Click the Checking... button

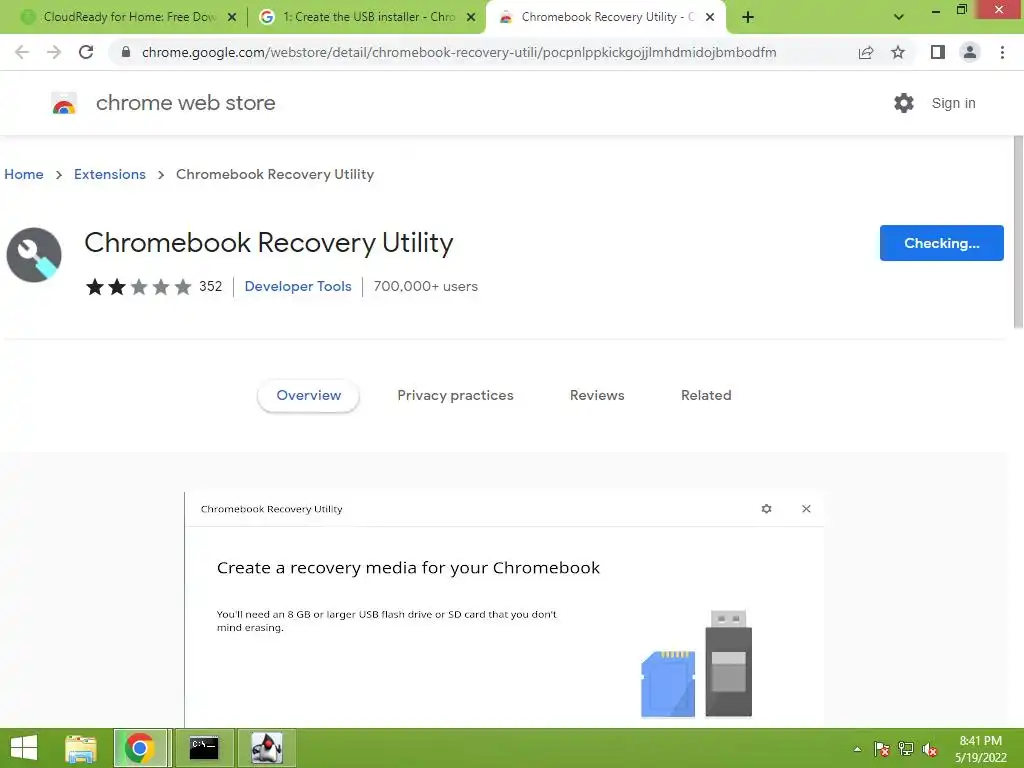pos(941,243)
